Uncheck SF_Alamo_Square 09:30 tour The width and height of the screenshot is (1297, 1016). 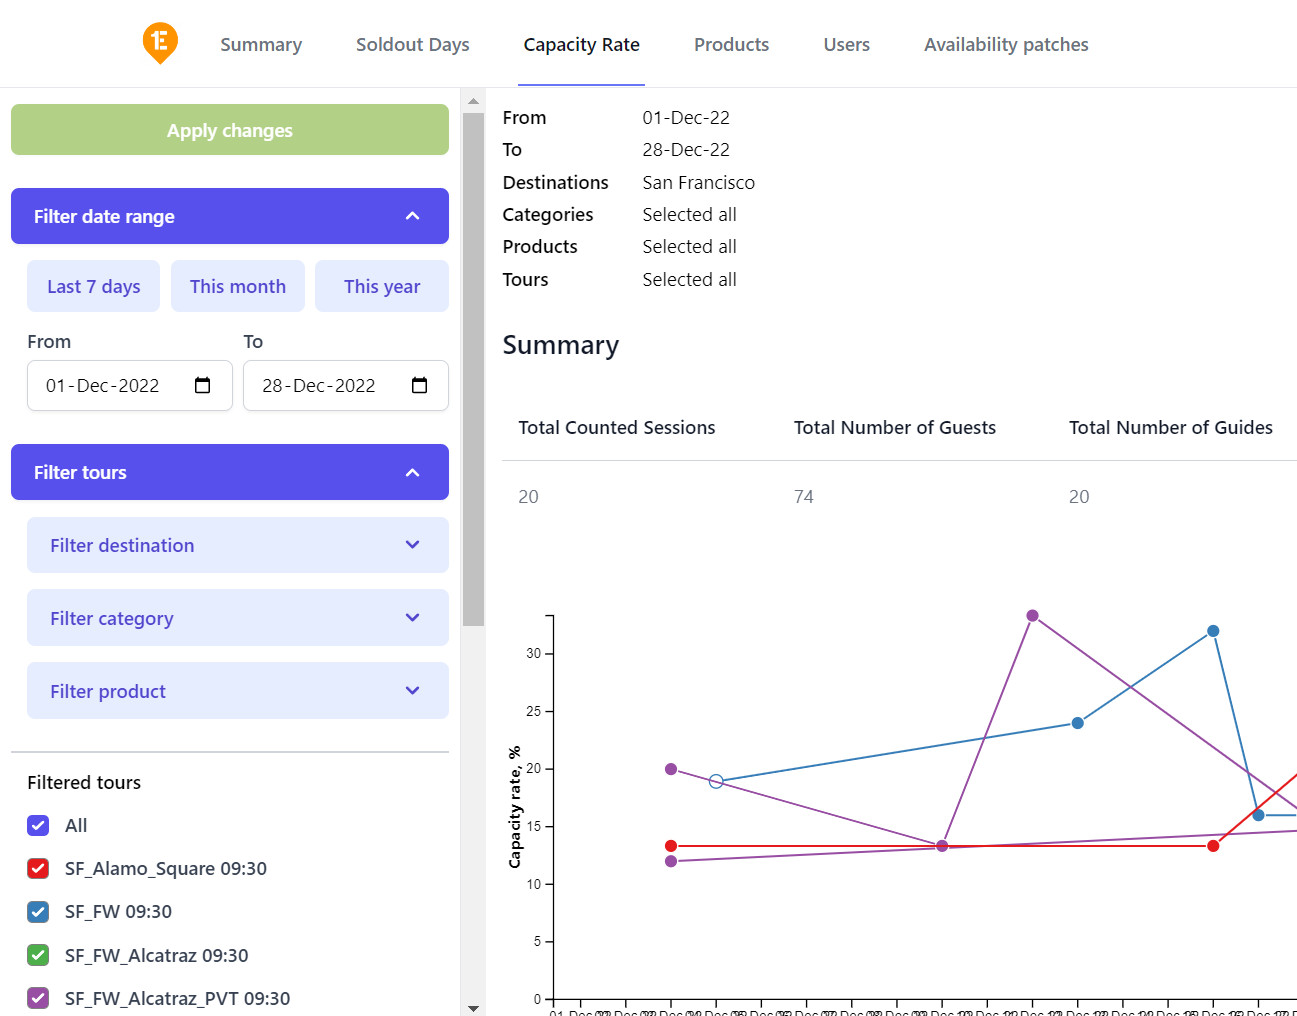[38, 868]
